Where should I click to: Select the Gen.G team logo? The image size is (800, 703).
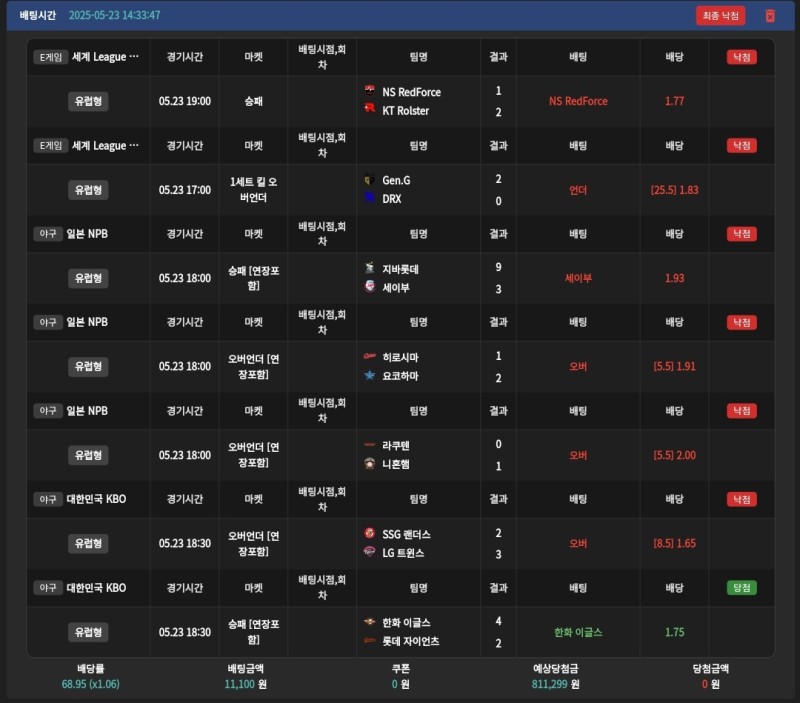click(x=370, y=181)
